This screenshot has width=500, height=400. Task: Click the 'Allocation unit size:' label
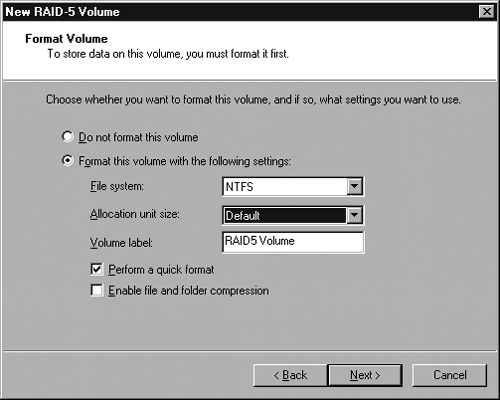tap(135, 214)
